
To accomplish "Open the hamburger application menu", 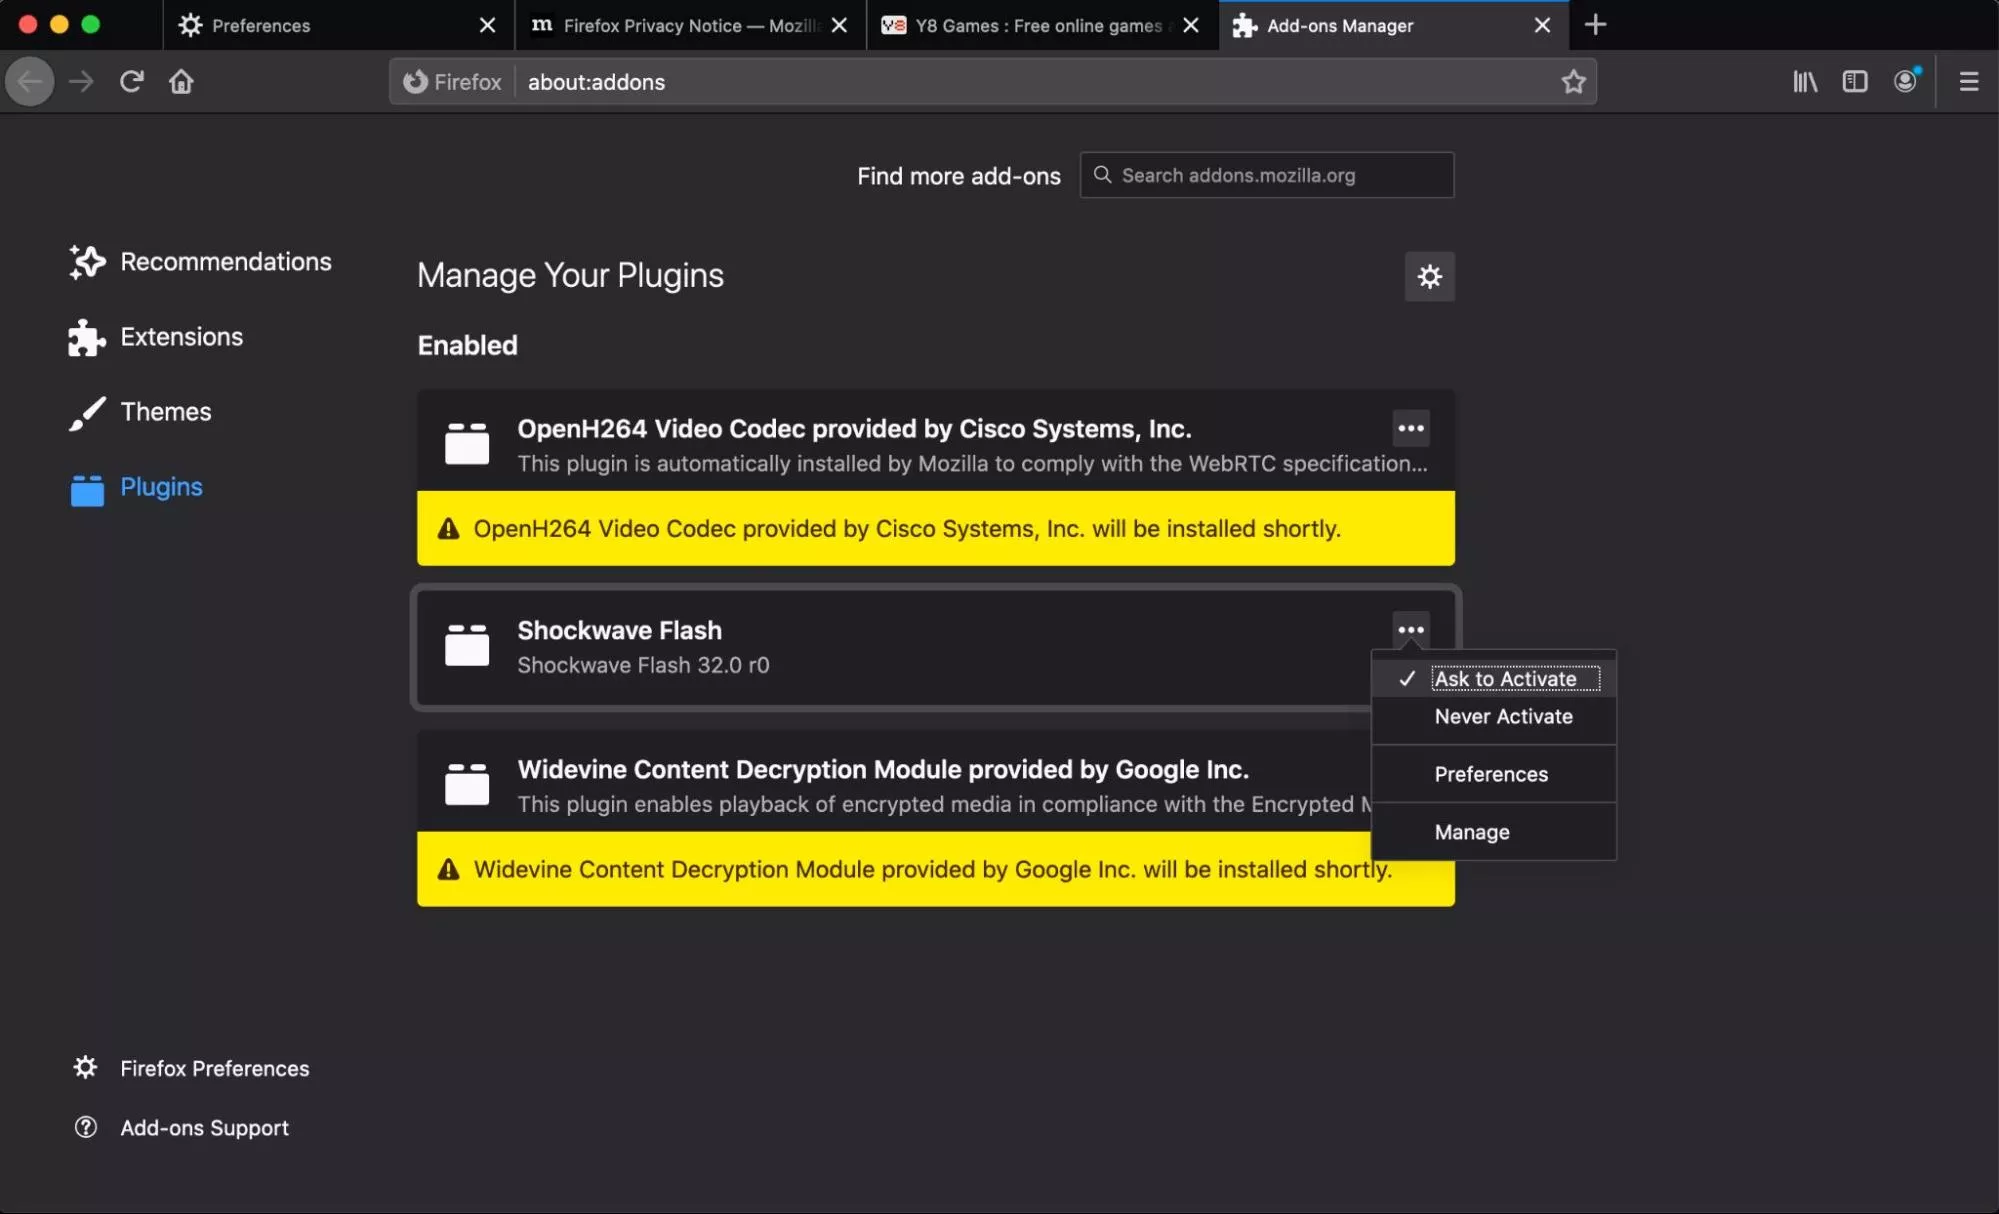I will pos(1968,81).
